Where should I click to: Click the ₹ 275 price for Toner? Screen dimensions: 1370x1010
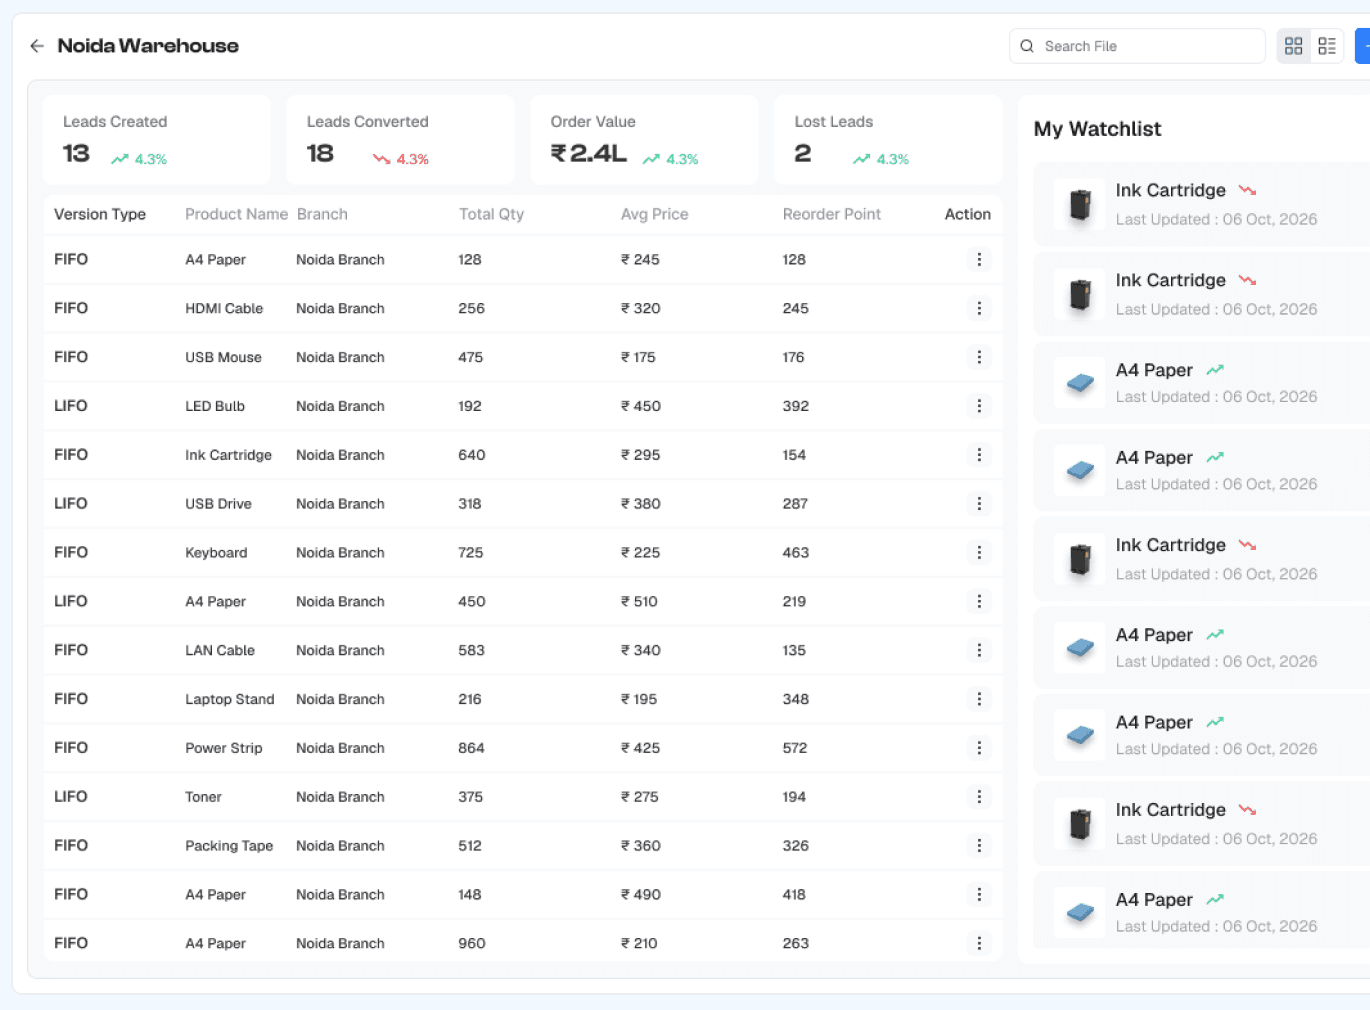click(640, 797)
